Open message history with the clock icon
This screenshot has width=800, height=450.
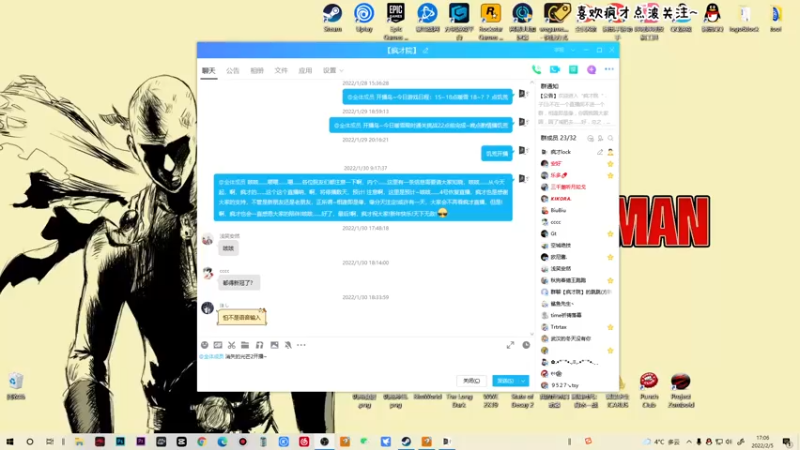(x=526, y=345)
